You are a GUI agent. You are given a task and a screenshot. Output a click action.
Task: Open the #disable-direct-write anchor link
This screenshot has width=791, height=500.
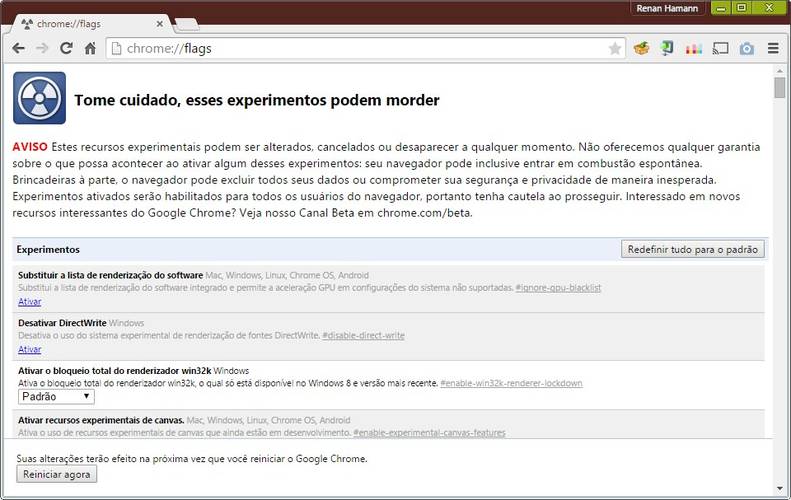tap(363, 336)
